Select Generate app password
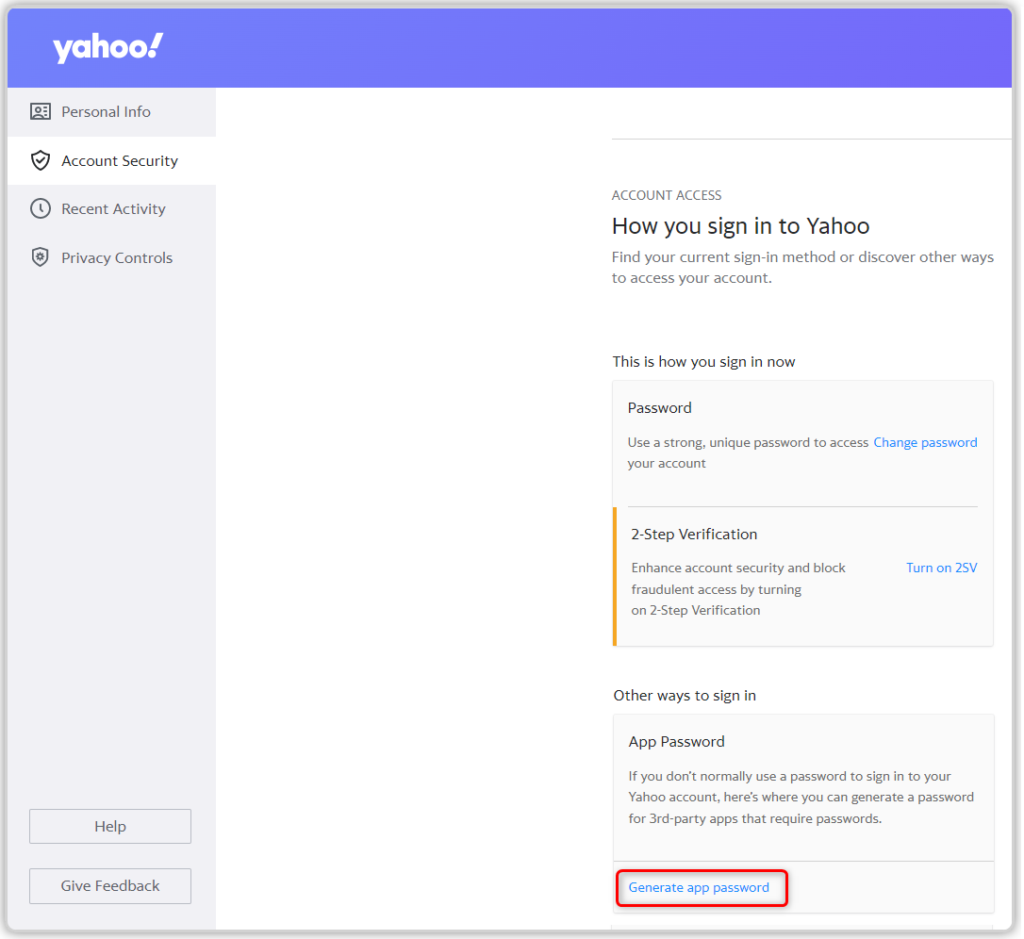Viewport: 1024px width, 939px height. click(x=701, y=887)
